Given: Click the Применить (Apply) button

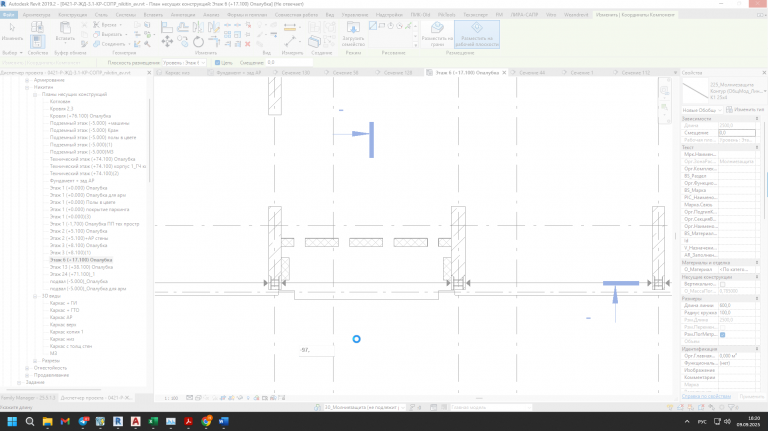Looking at the screenshot, I should coord(751,396).
